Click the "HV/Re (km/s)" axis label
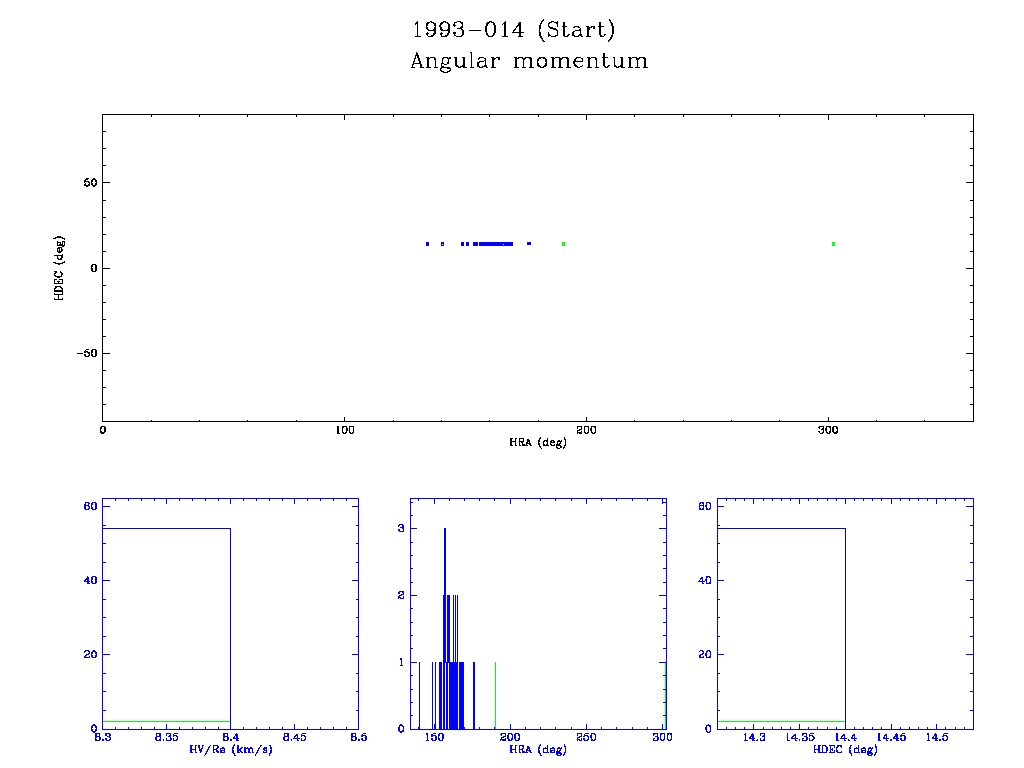The height and width of the screenshot is (768, 1024). [x=230, y=749]
